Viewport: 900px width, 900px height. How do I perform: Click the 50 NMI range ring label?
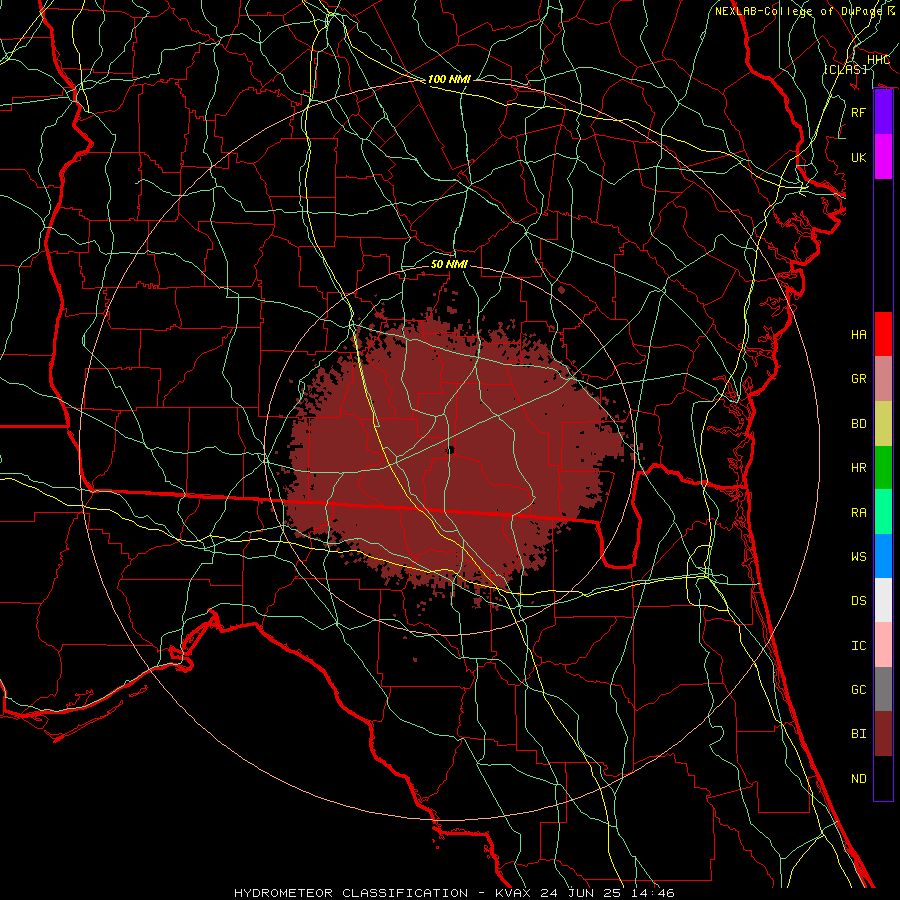tap(449, 264)
